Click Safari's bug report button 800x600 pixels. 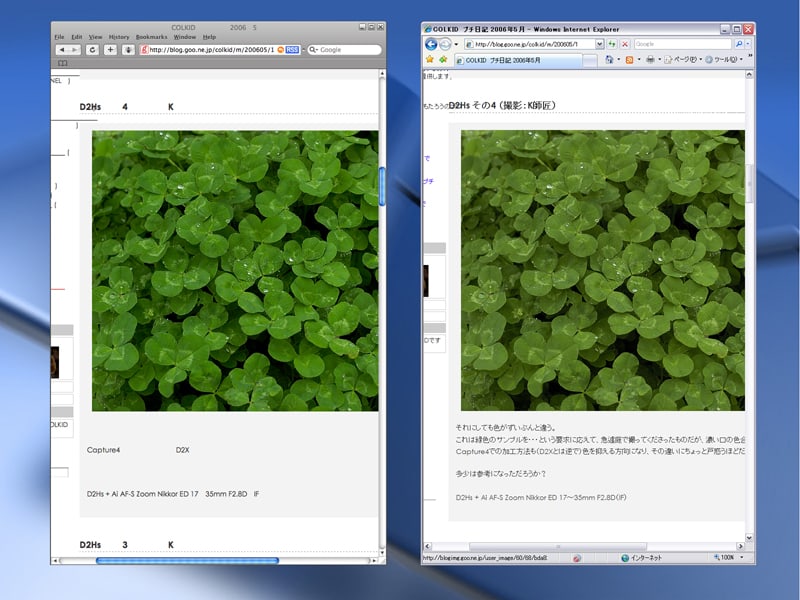pyautogui.click(x=128, y=49)
